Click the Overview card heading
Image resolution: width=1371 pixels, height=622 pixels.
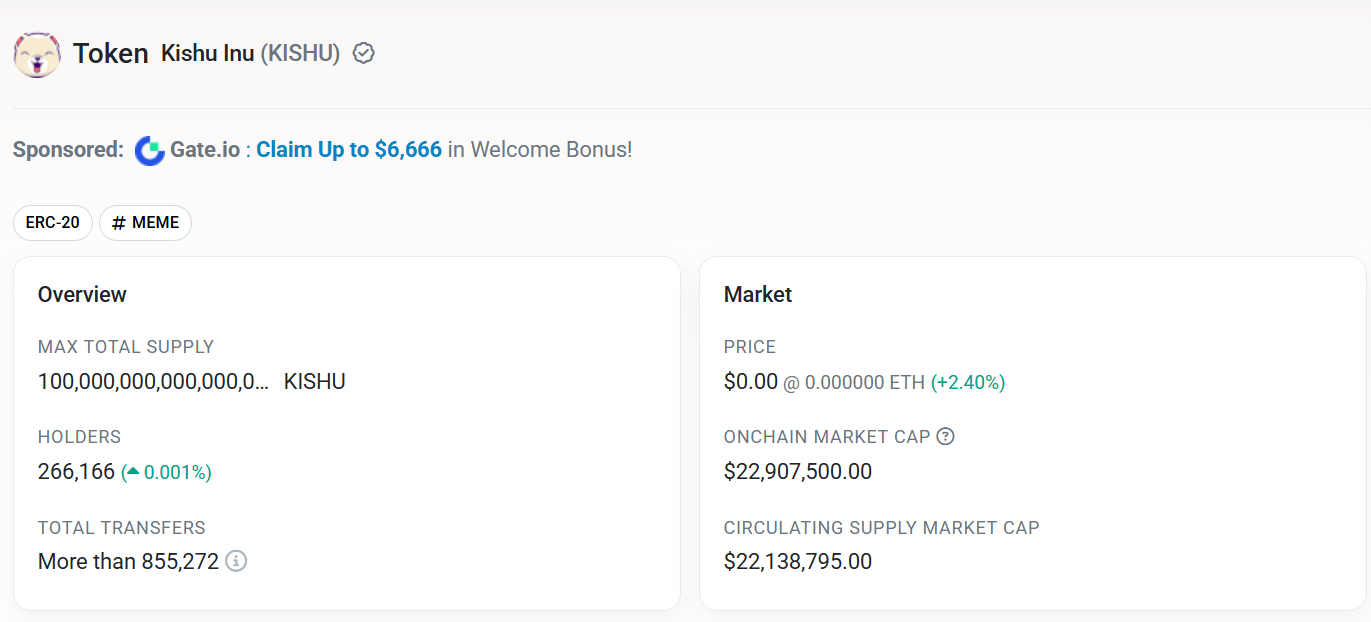point(82,294)
